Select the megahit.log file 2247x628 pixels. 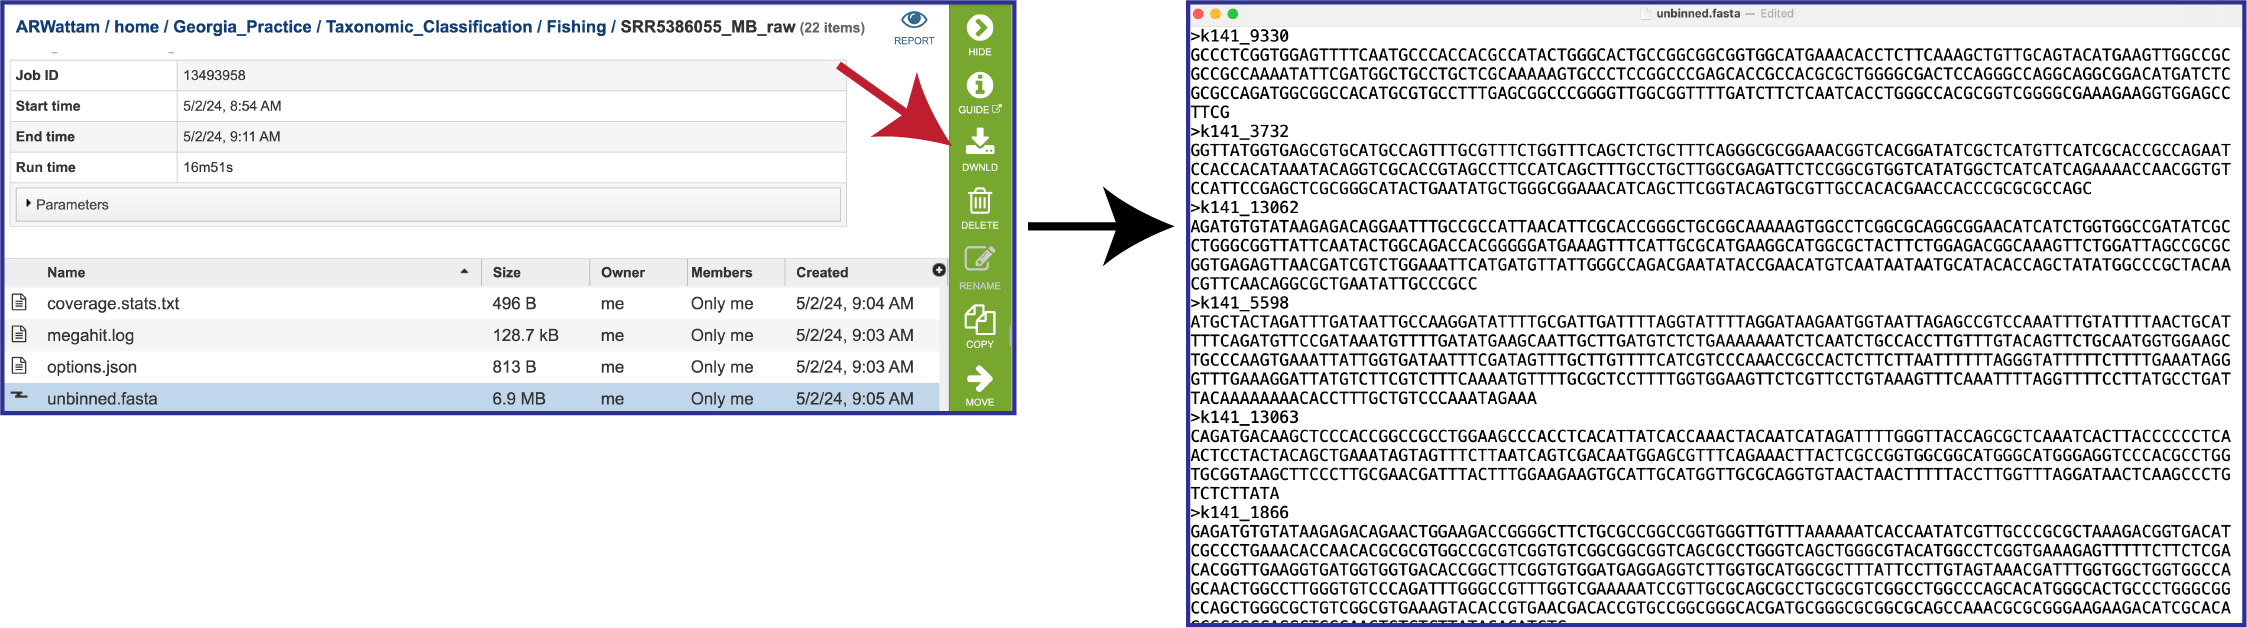pos(90,335)
